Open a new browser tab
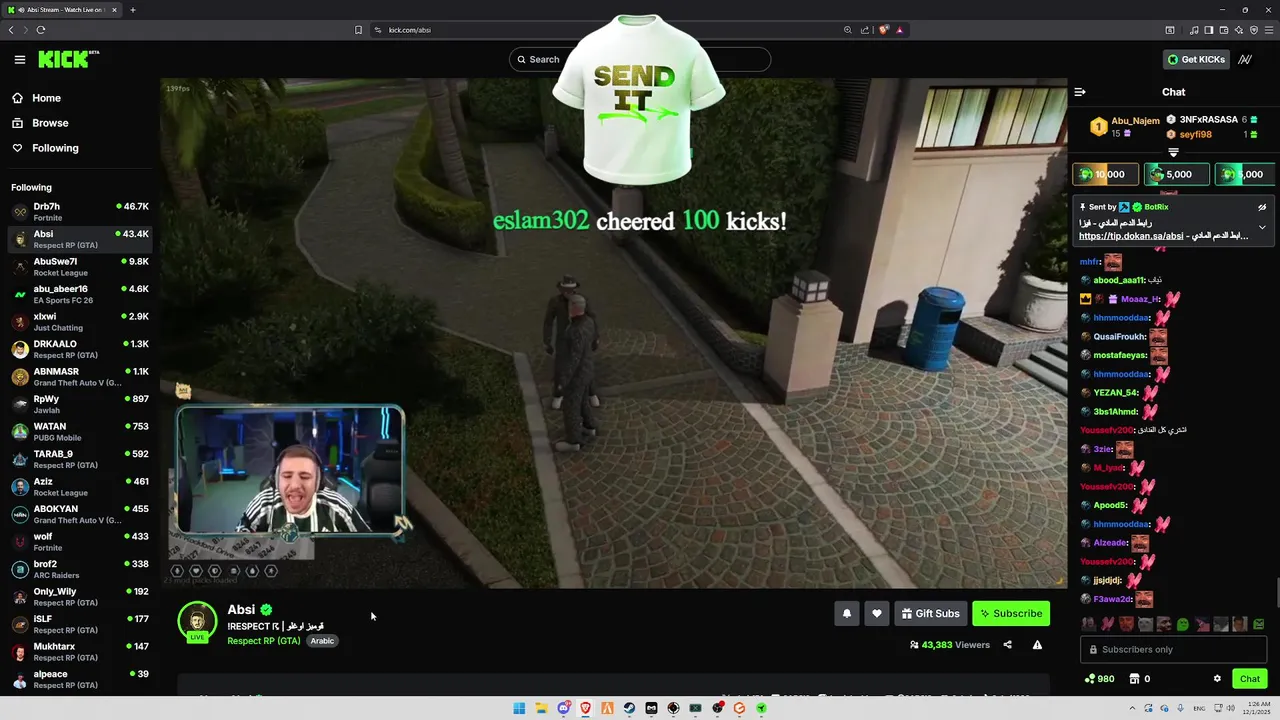1280x720 pixels. pos(132,10)
